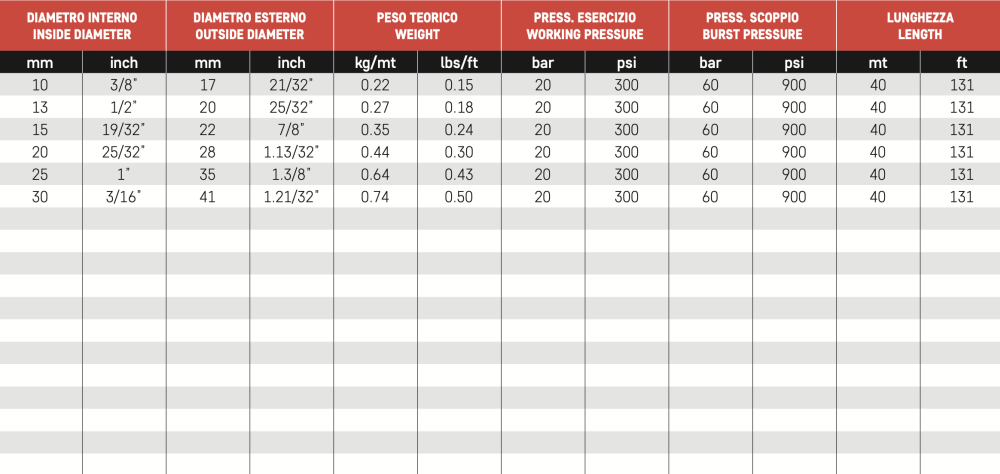This screenshot has width=1000, height=474.
Task: Click the ft unit subheader under Length
Action: click(962, 63)
